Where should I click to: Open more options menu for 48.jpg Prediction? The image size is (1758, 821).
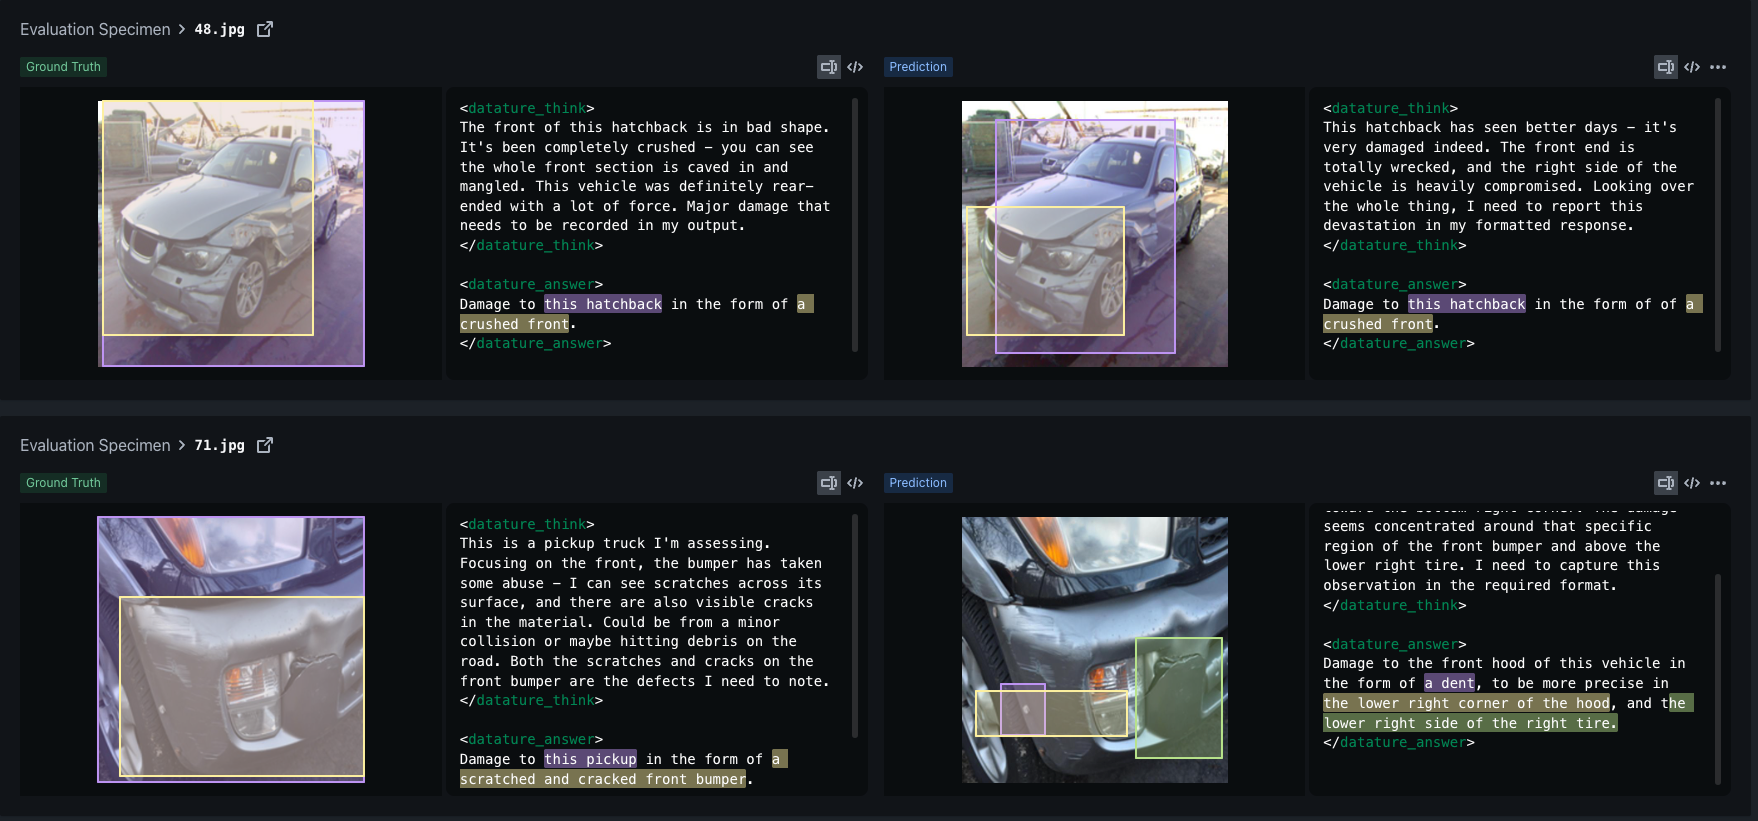pos(1718,67)
